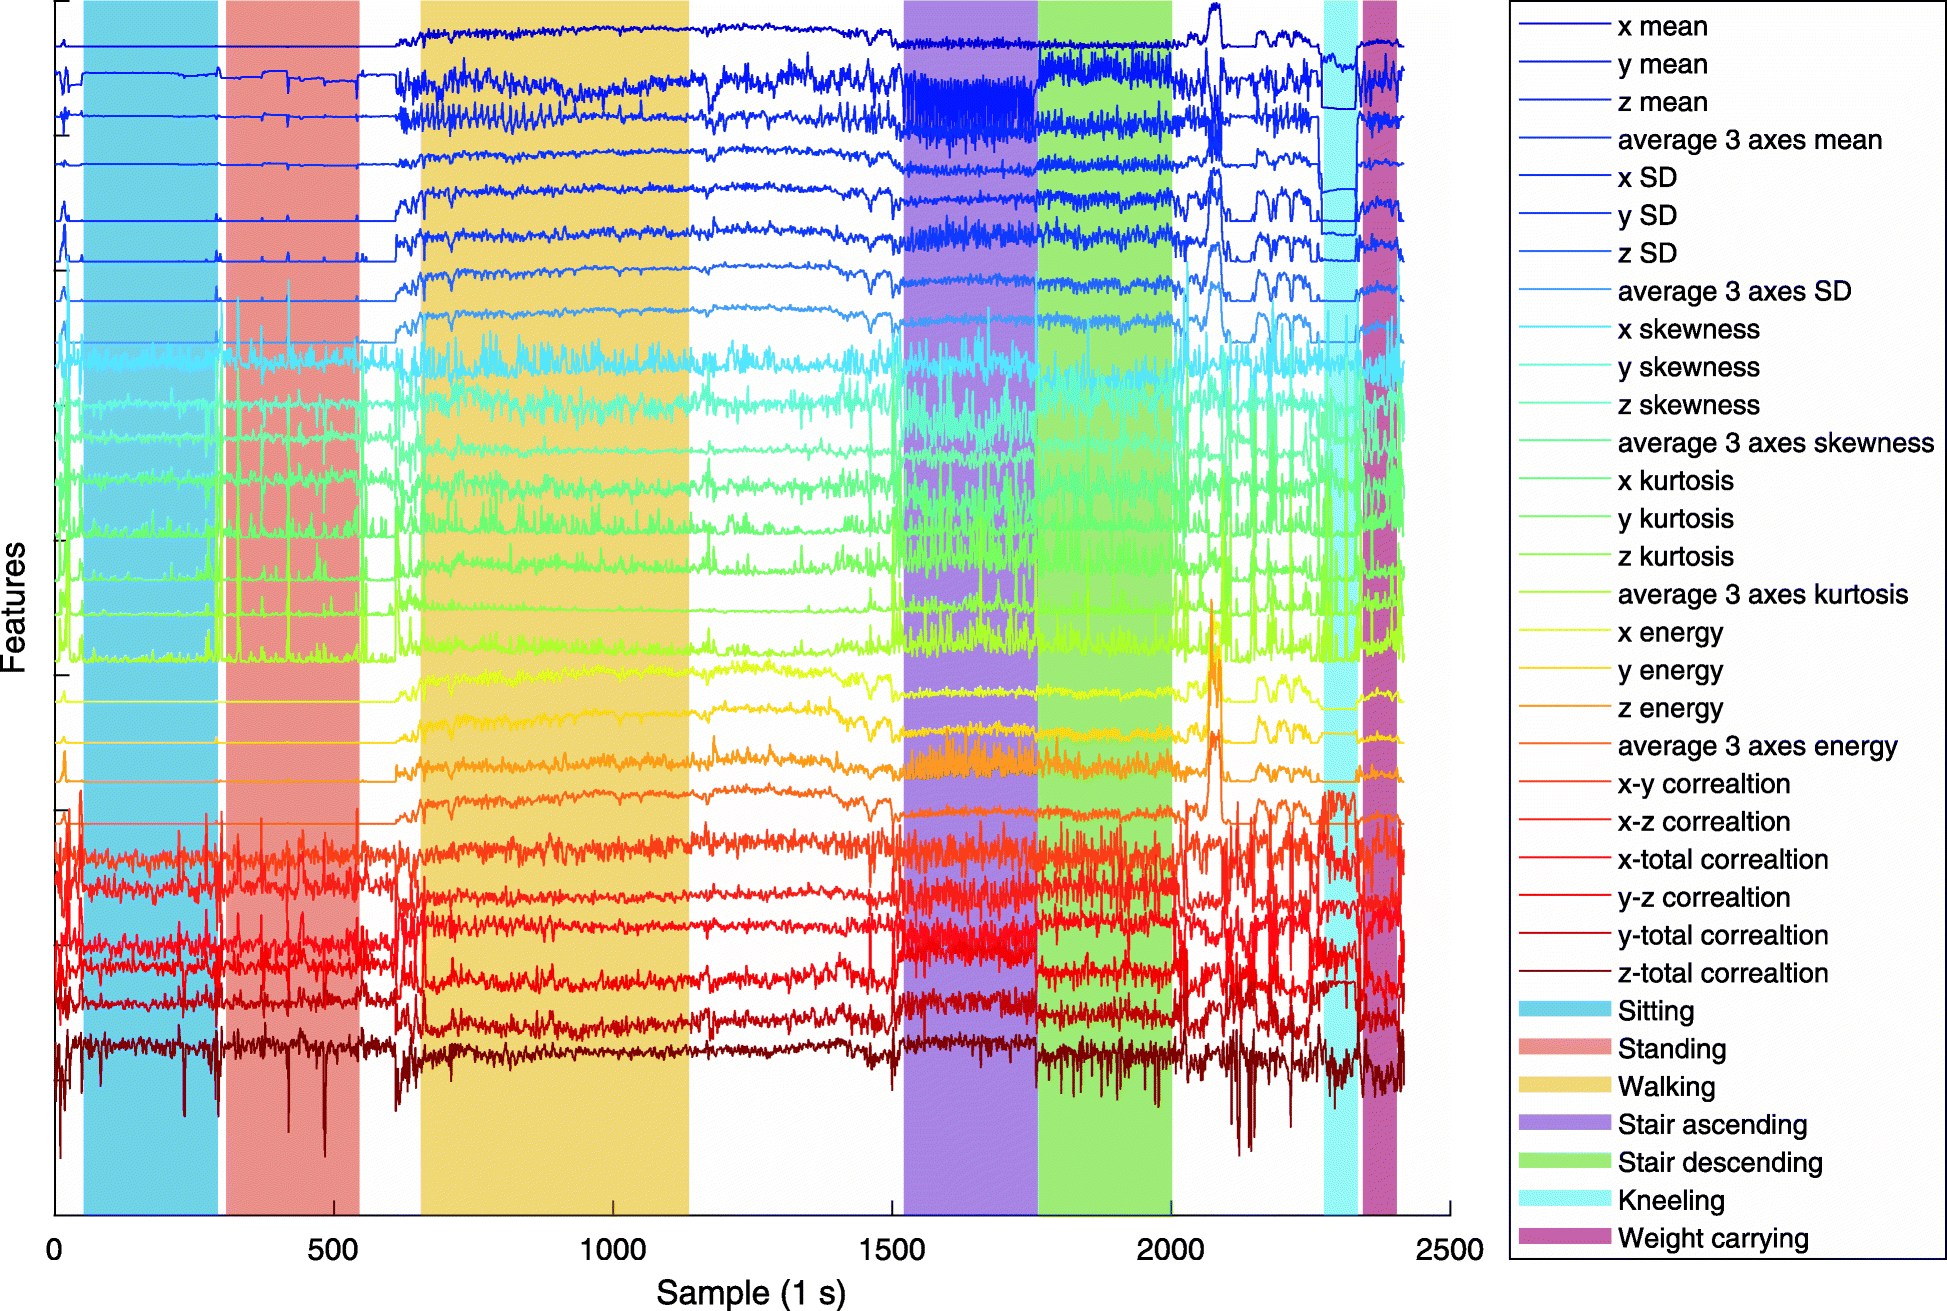This screenshot has height=1311, width=1947.
Task: Click the 'z-total correaltion' legend label
Action: tap(1722, 973)
